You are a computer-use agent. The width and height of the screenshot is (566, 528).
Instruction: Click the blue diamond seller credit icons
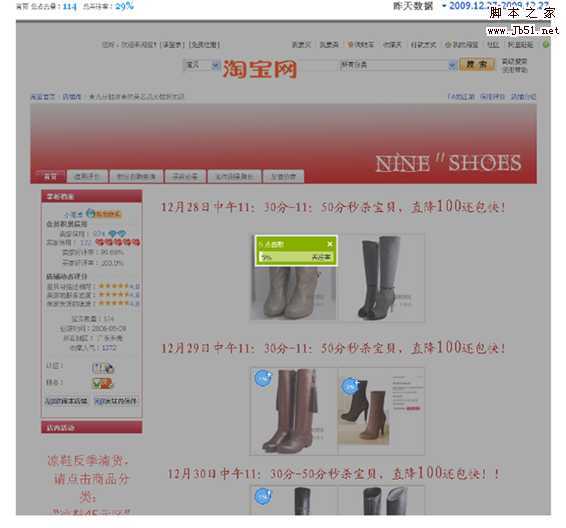[x=117, y=234]
